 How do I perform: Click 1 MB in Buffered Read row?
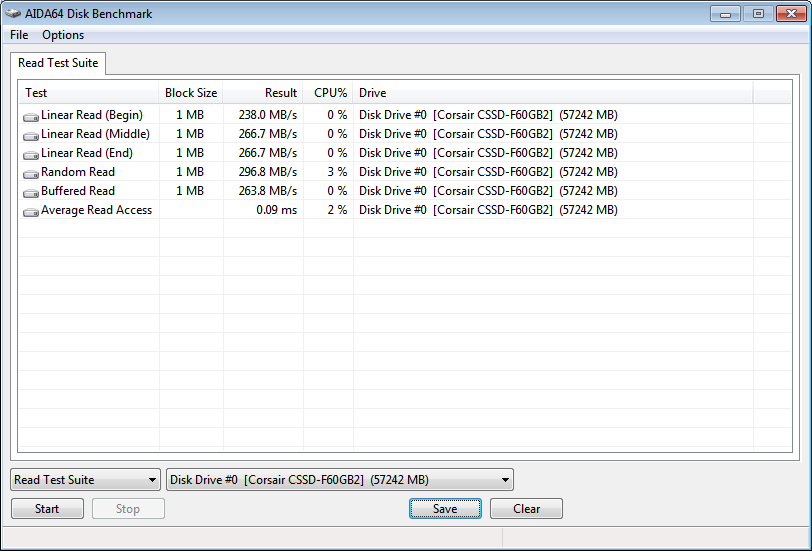190,191
